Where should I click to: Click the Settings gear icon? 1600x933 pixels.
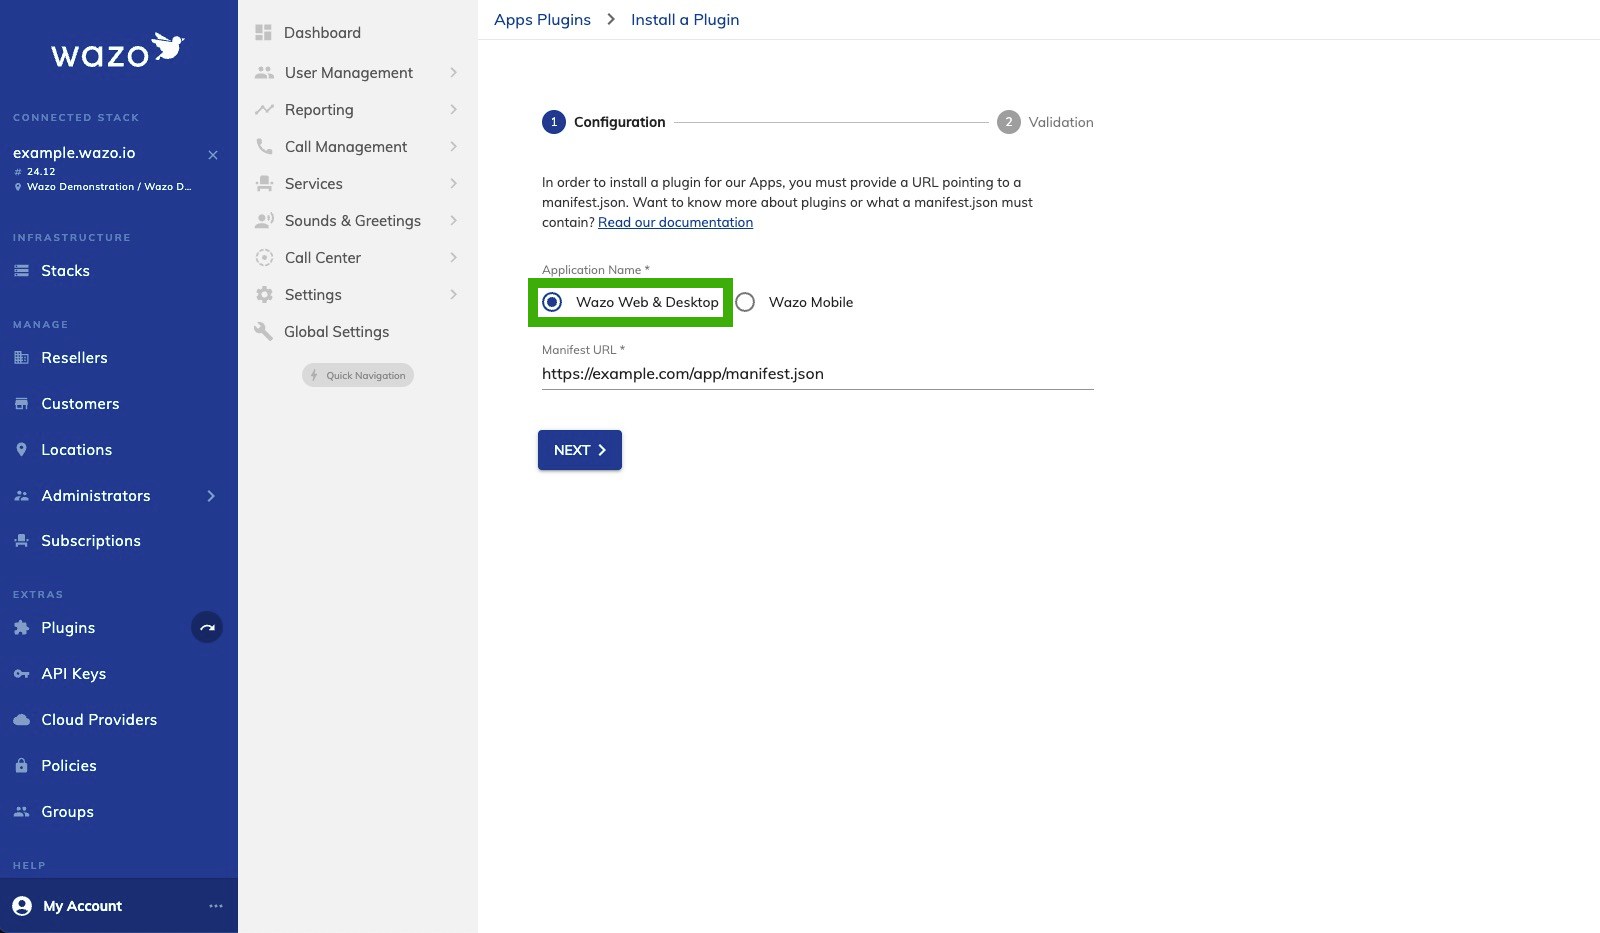(x=264, y=295)
